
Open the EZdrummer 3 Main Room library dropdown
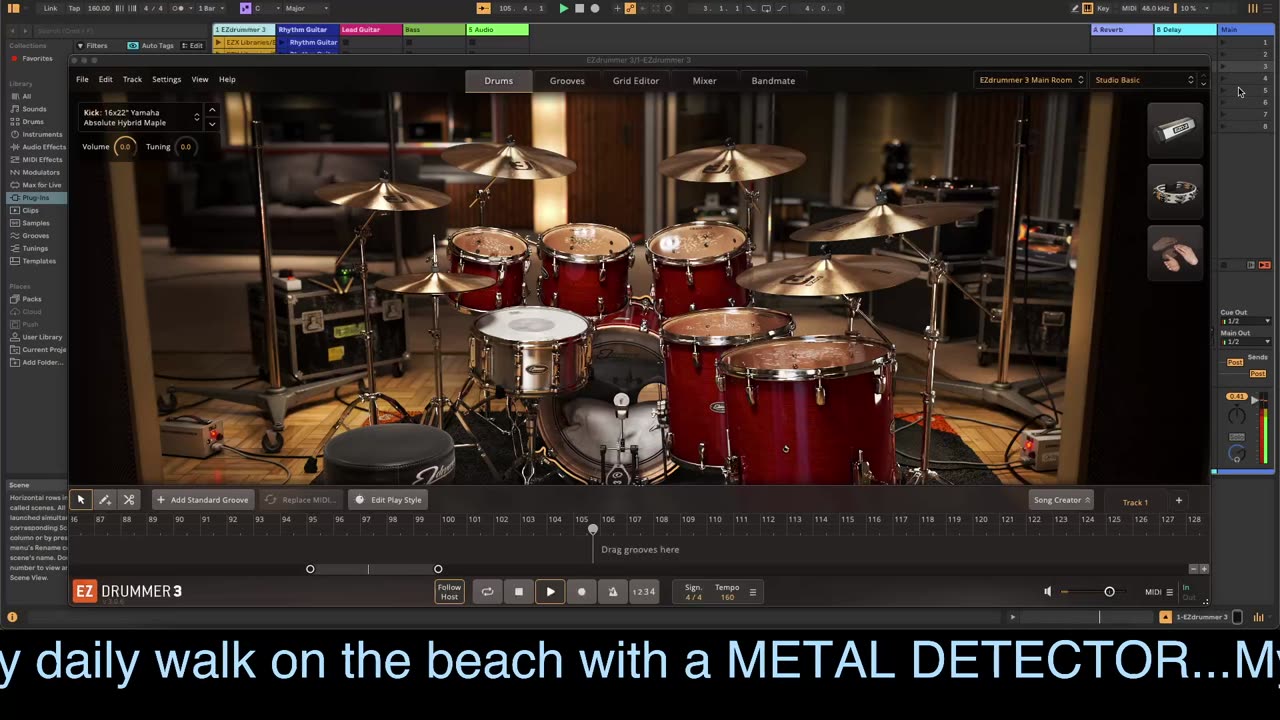click(1031, 80)
